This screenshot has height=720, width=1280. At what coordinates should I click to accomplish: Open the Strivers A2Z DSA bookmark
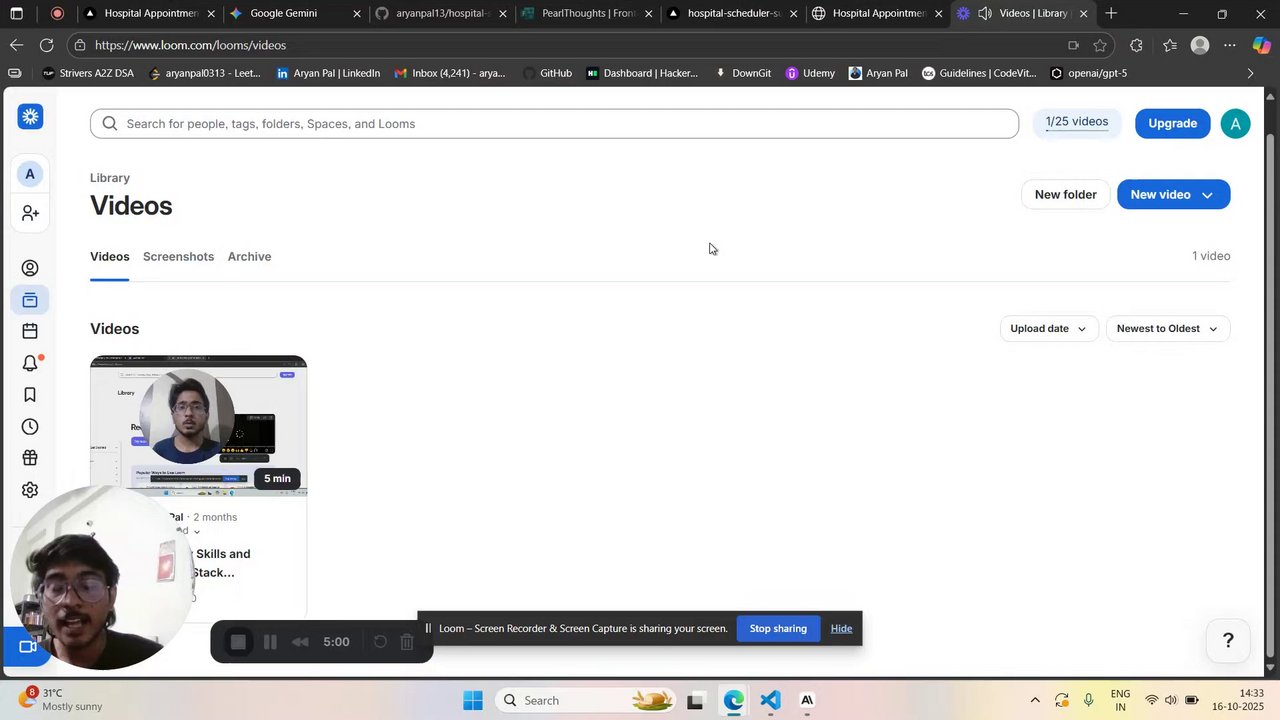(88, 73)
